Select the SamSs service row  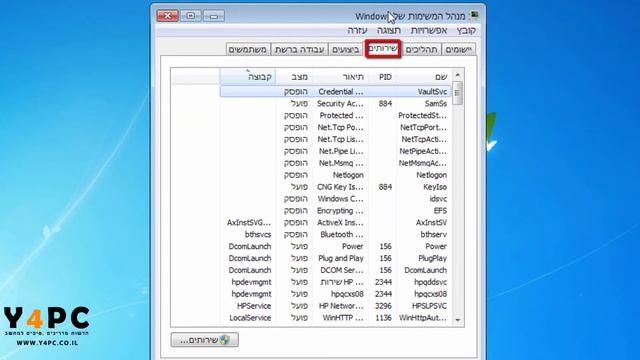[x=336, y=104]
